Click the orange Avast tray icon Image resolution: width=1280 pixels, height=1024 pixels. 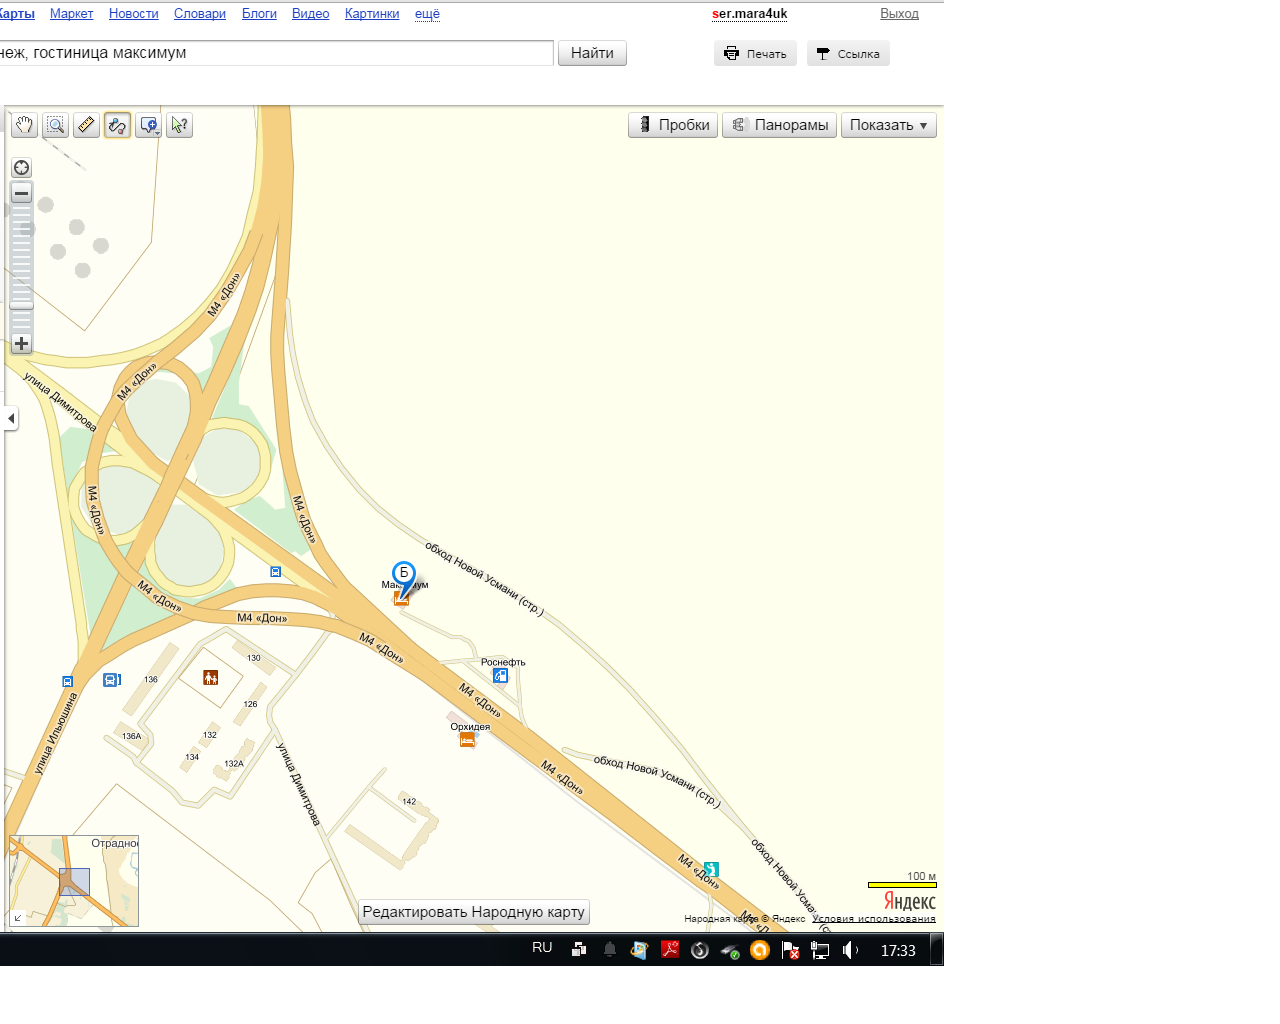pos(760,950)
